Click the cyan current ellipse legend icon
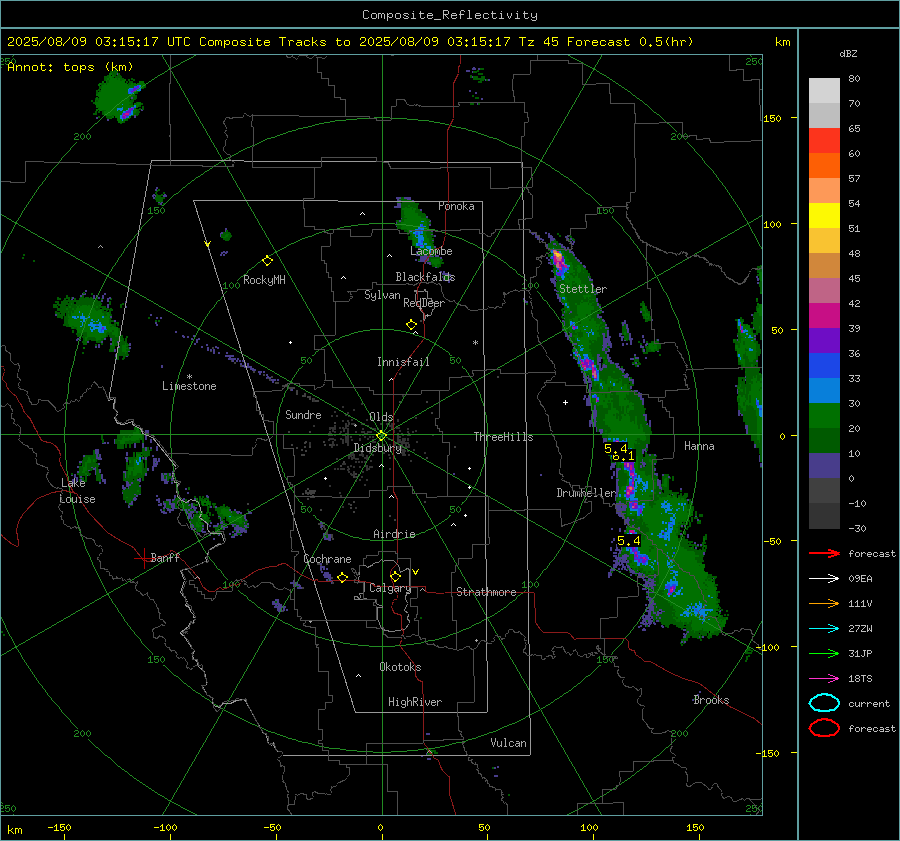Viewport: 900px width, 841px height. pyautogui.click(x=824, y=703)
